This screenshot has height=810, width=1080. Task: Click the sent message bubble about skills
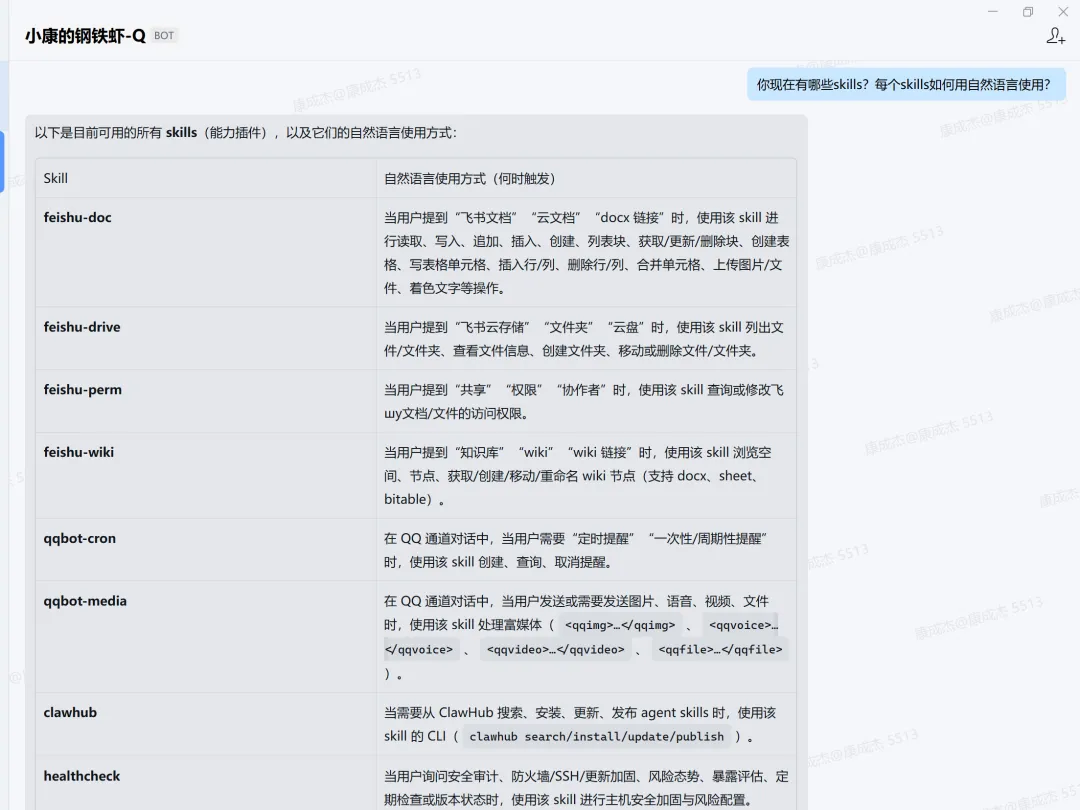point(906,85)
